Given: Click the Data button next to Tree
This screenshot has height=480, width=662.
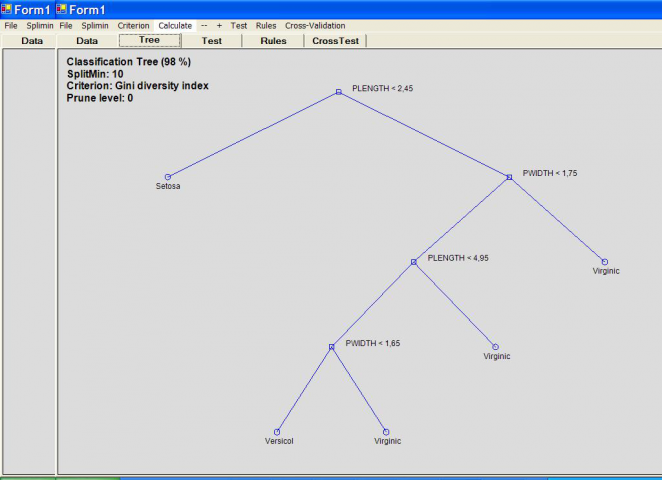Looking at the screenshot, I should coord(87,41).
